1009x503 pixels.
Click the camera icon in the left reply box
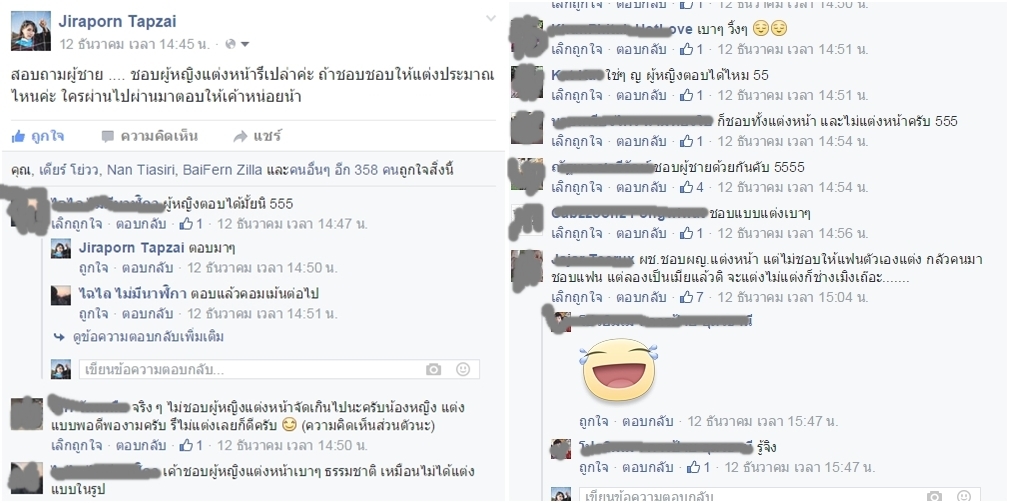(433, 369)
